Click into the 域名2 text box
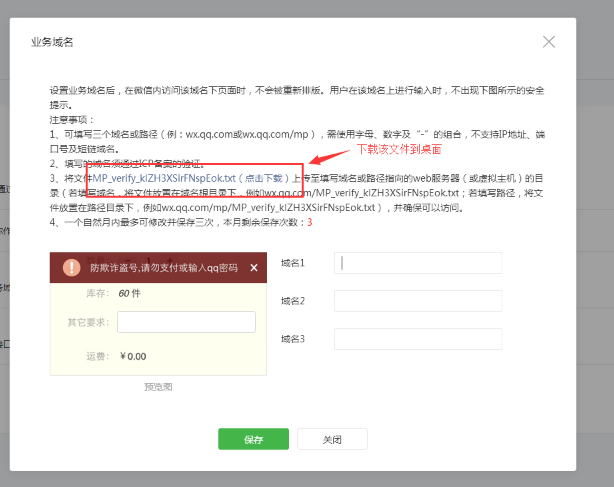614x487 pixels. click(x=417, y=301)
